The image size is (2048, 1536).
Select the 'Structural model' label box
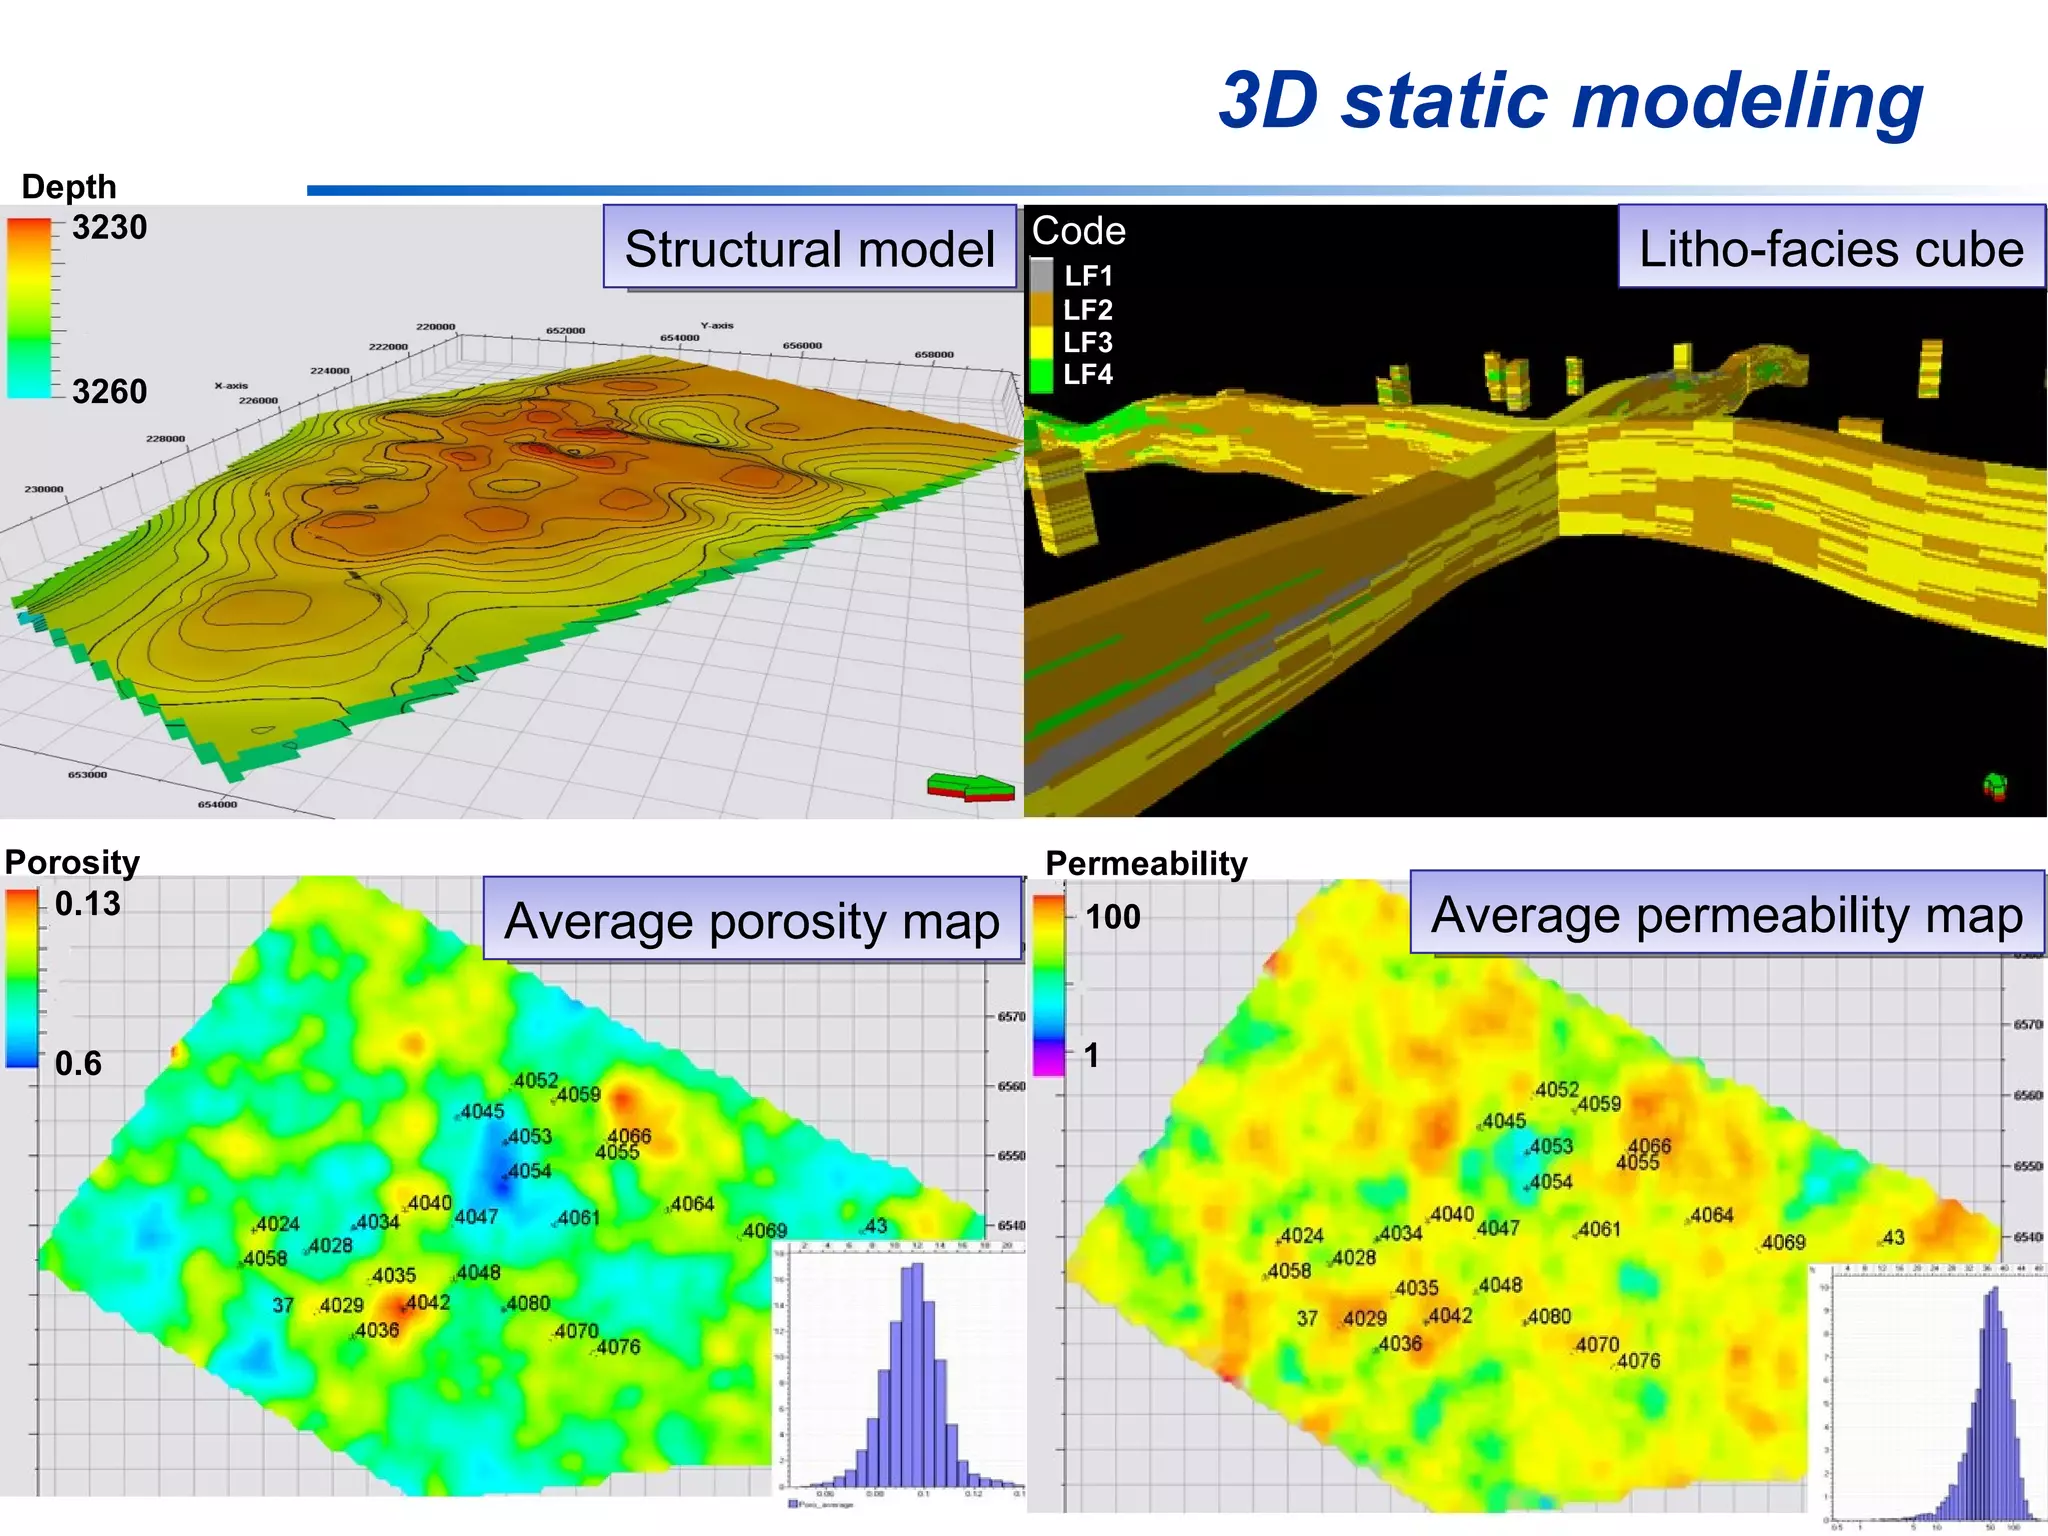coord(809,247)
